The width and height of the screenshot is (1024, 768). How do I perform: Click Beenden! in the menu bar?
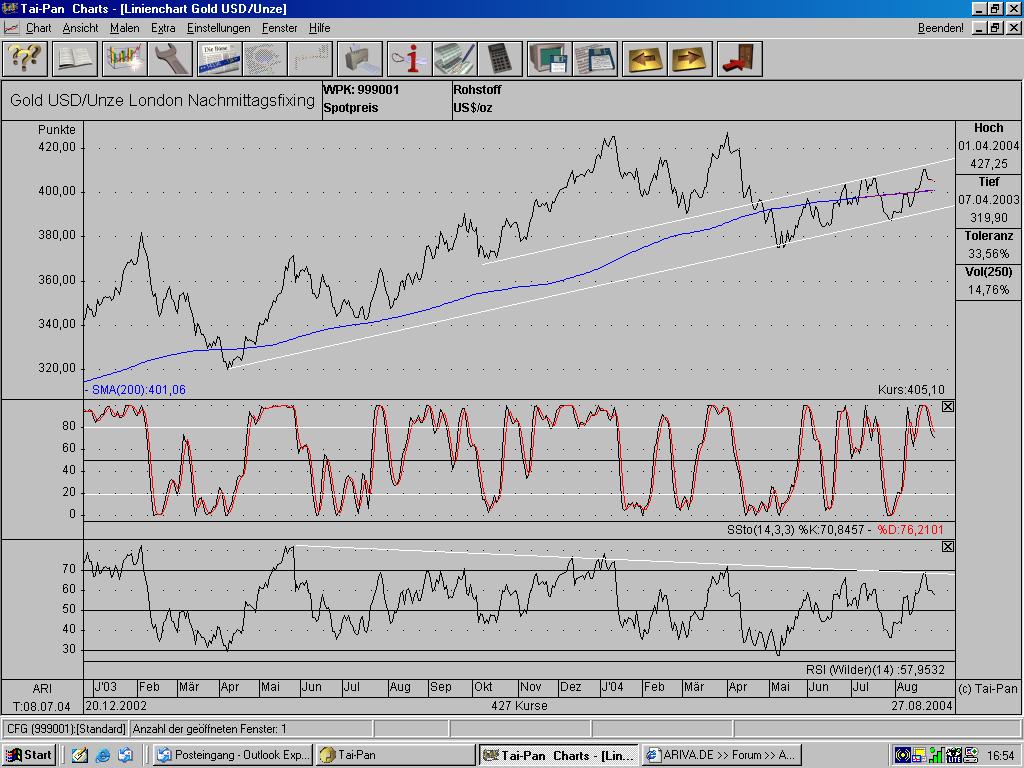940,28
